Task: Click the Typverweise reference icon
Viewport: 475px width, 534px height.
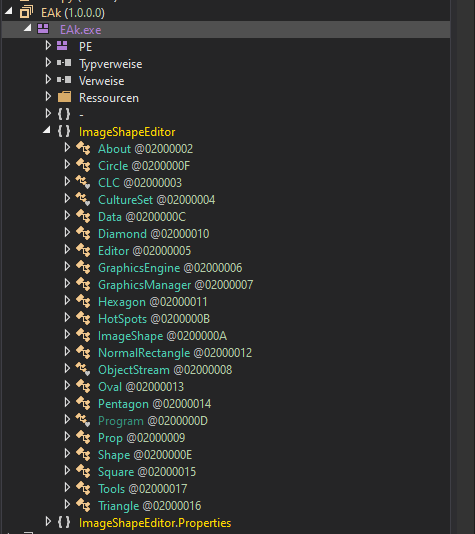Action: (x=64, y=63)
